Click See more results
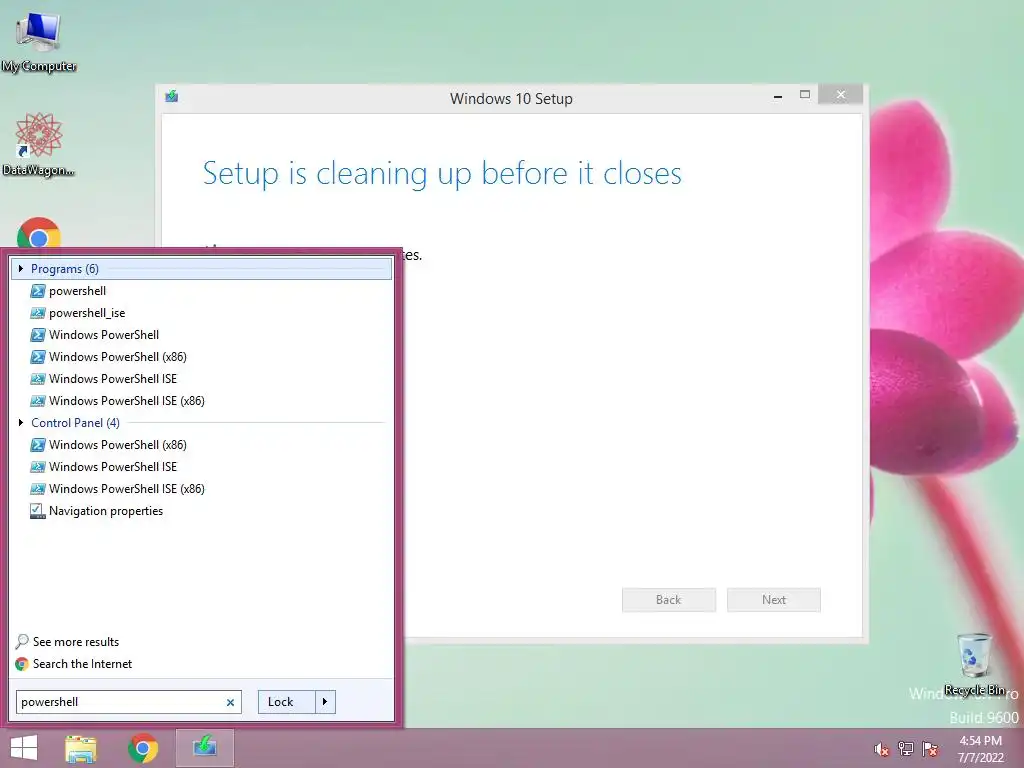The height and width of the screenshot is (768, 1024). click(76, 641)
